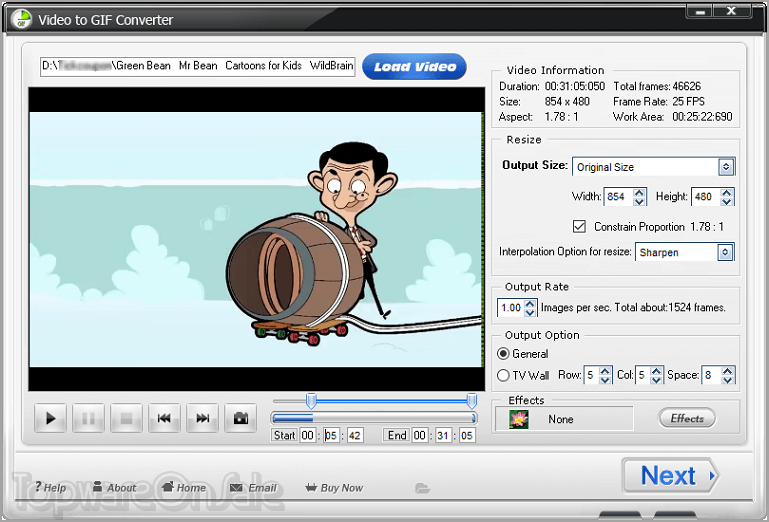Select the TV Wall output option
The image size is (769, 522).
click(x=503, y=375)
